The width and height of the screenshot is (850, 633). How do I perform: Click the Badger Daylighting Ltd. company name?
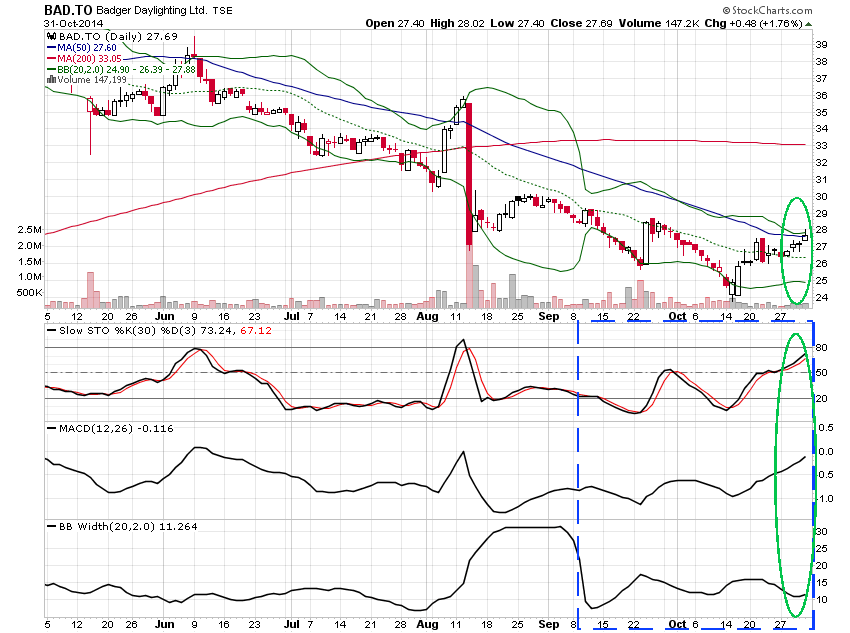click(x=151, y=10)
